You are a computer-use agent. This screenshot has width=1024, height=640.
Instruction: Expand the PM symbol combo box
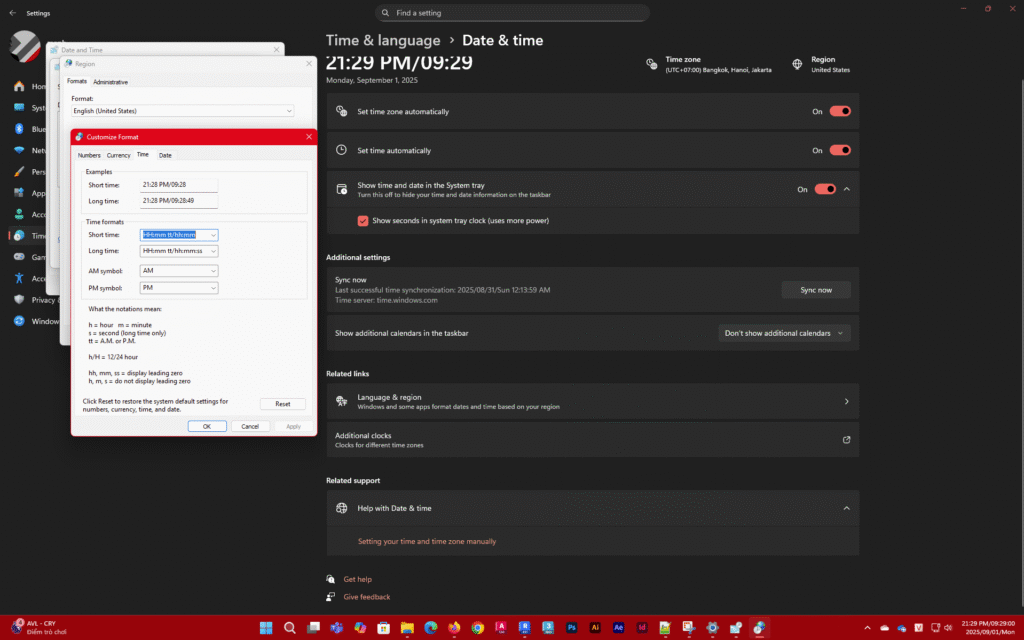click(x=213, y=288)
